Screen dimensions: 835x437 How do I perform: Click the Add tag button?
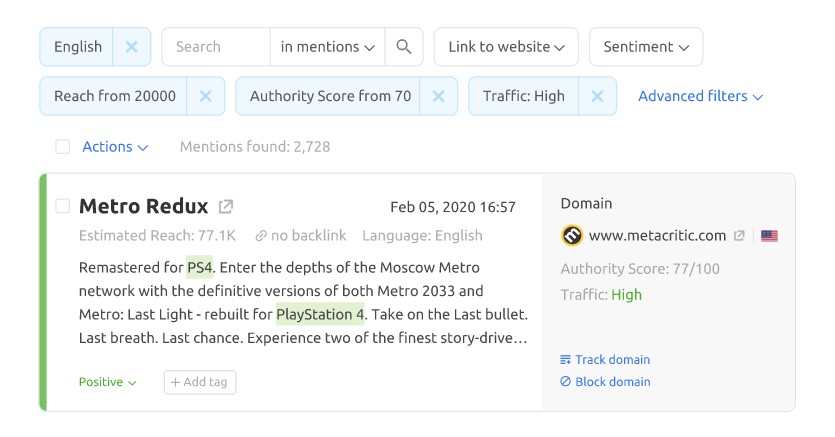coord(200,382)
